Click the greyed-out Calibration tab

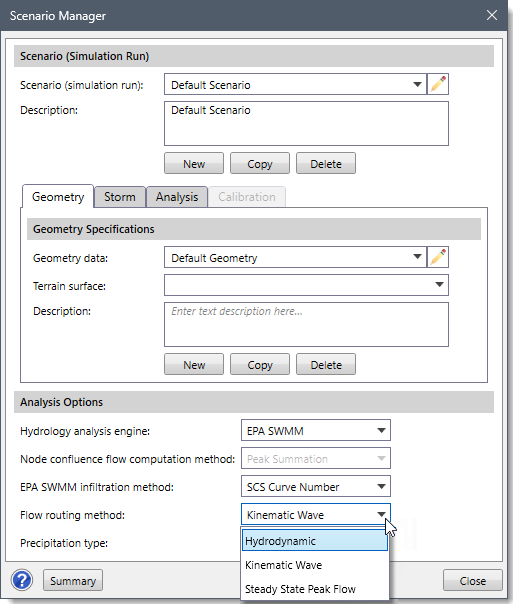[x=247, y=197]
